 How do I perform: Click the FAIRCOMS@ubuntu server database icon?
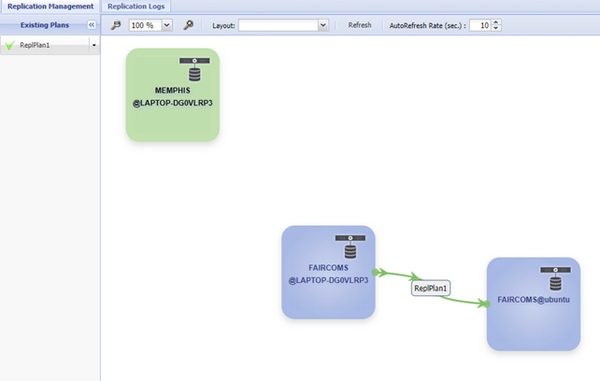coord(556,279)
